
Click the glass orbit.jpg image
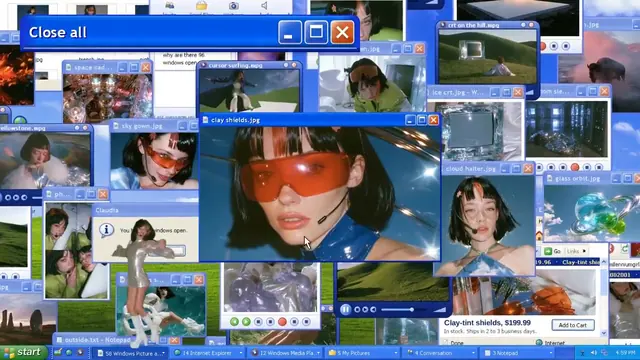tap(592, 213)
